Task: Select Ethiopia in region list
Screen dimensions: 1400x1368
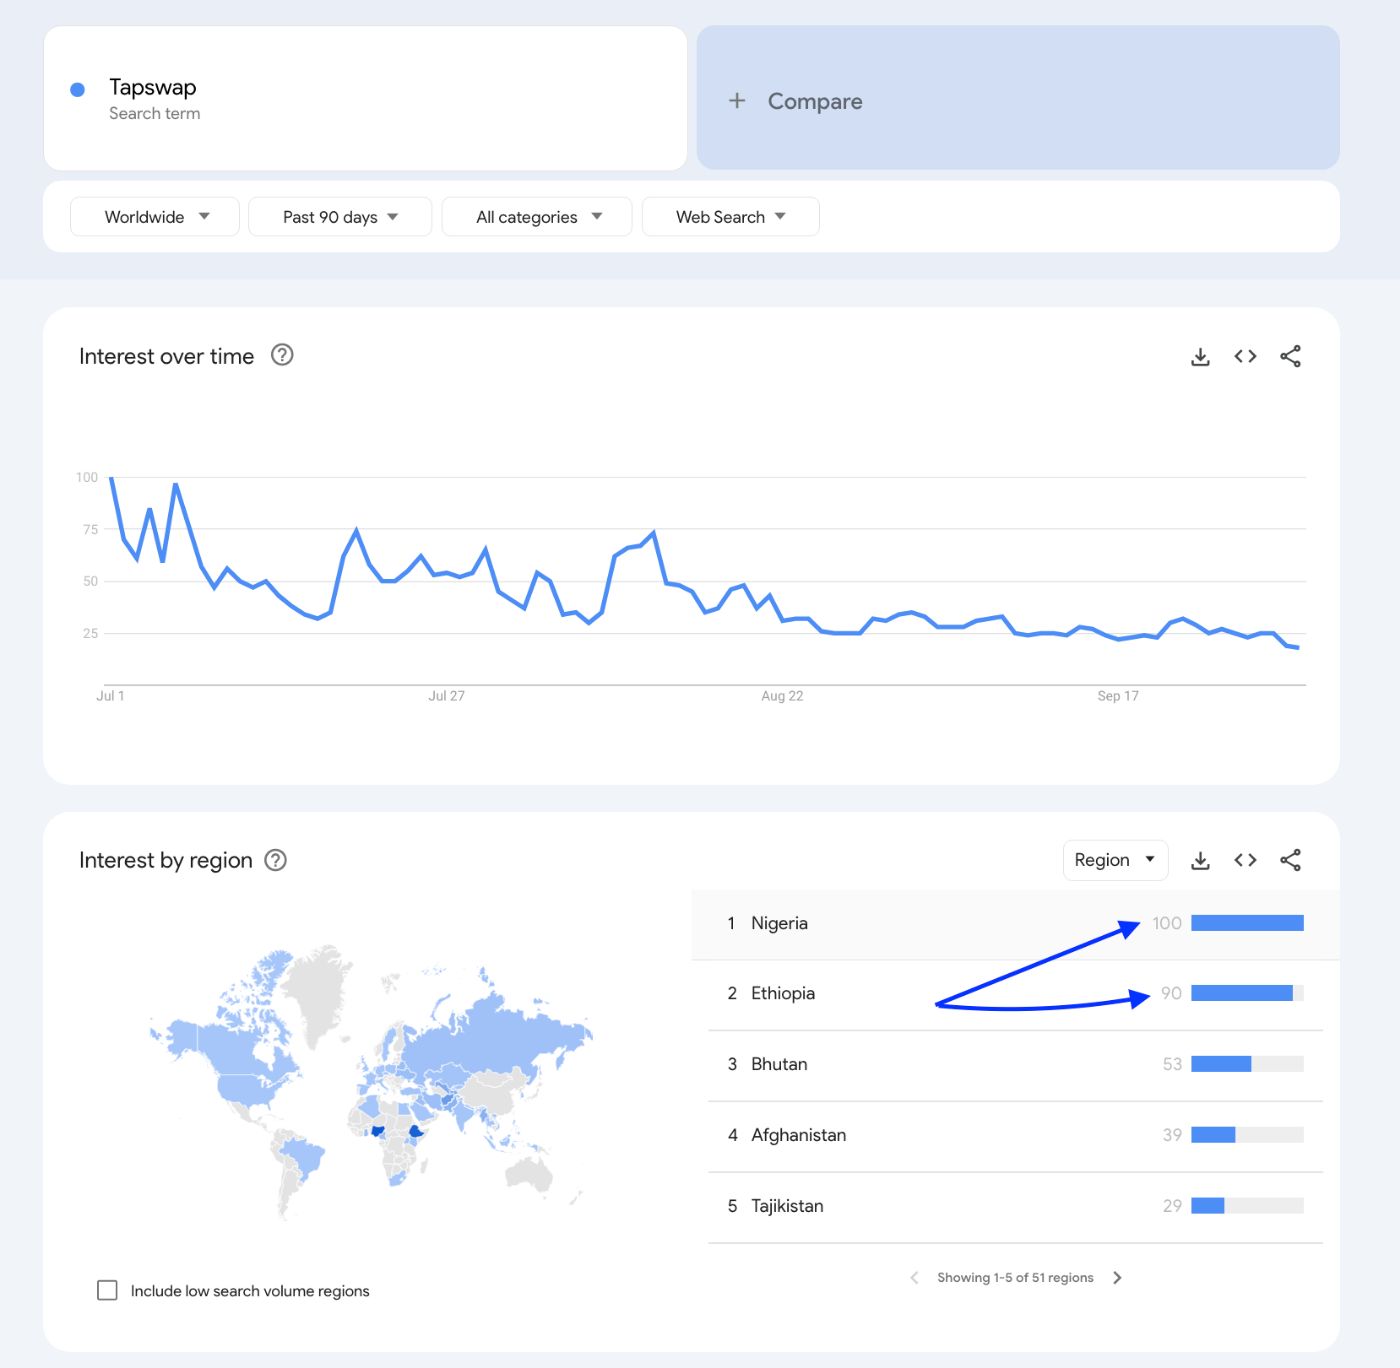Action: pos(1015,994)
